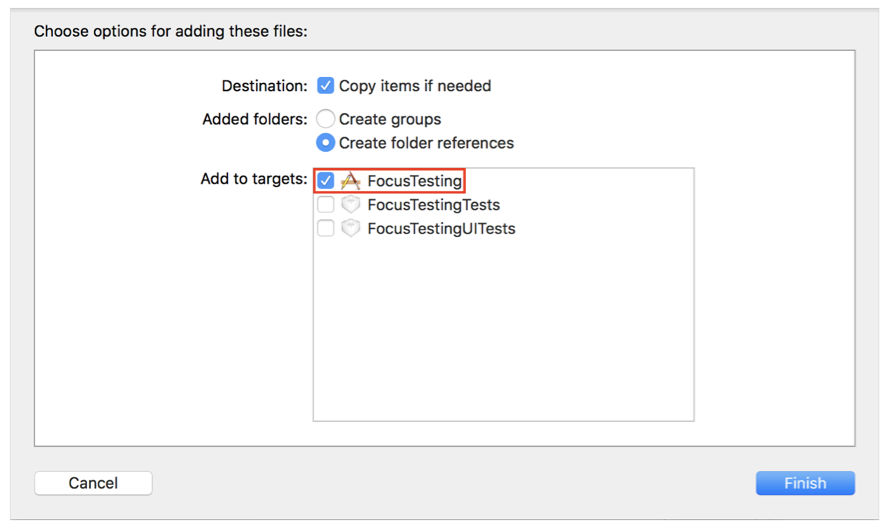Click the 'Add to targets:' label

[254, 180]
